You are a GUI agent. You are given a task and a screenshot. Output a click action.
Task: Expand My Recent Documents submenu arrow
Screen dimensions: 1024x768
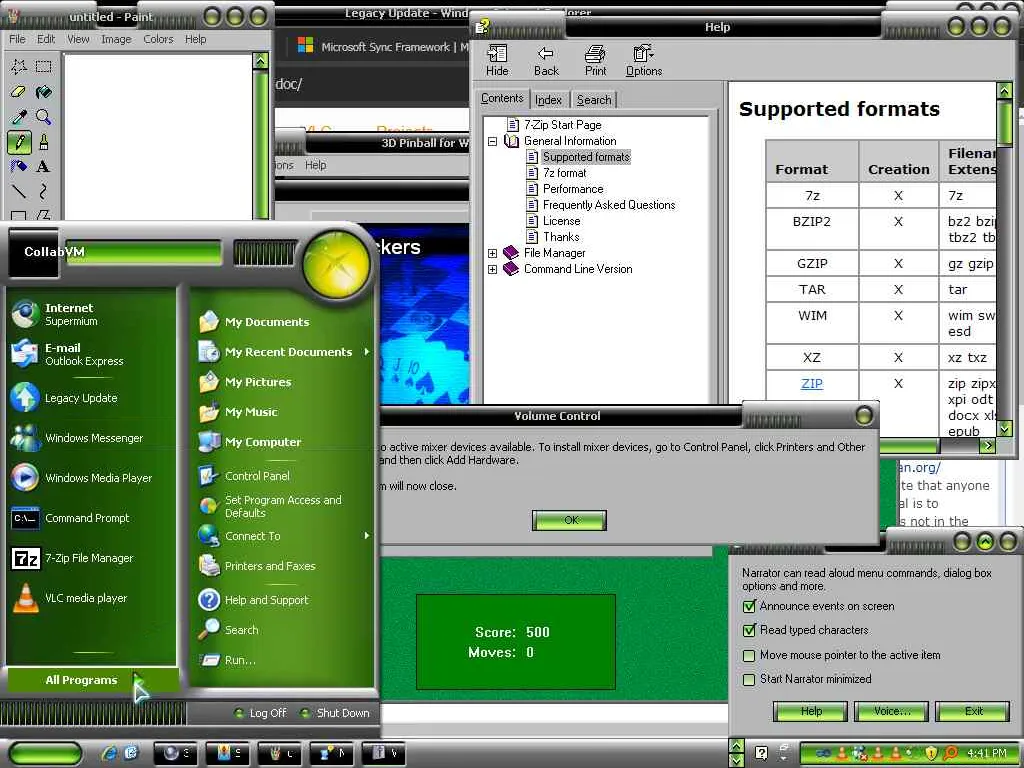pyautogui.click(x=366, y=352)
